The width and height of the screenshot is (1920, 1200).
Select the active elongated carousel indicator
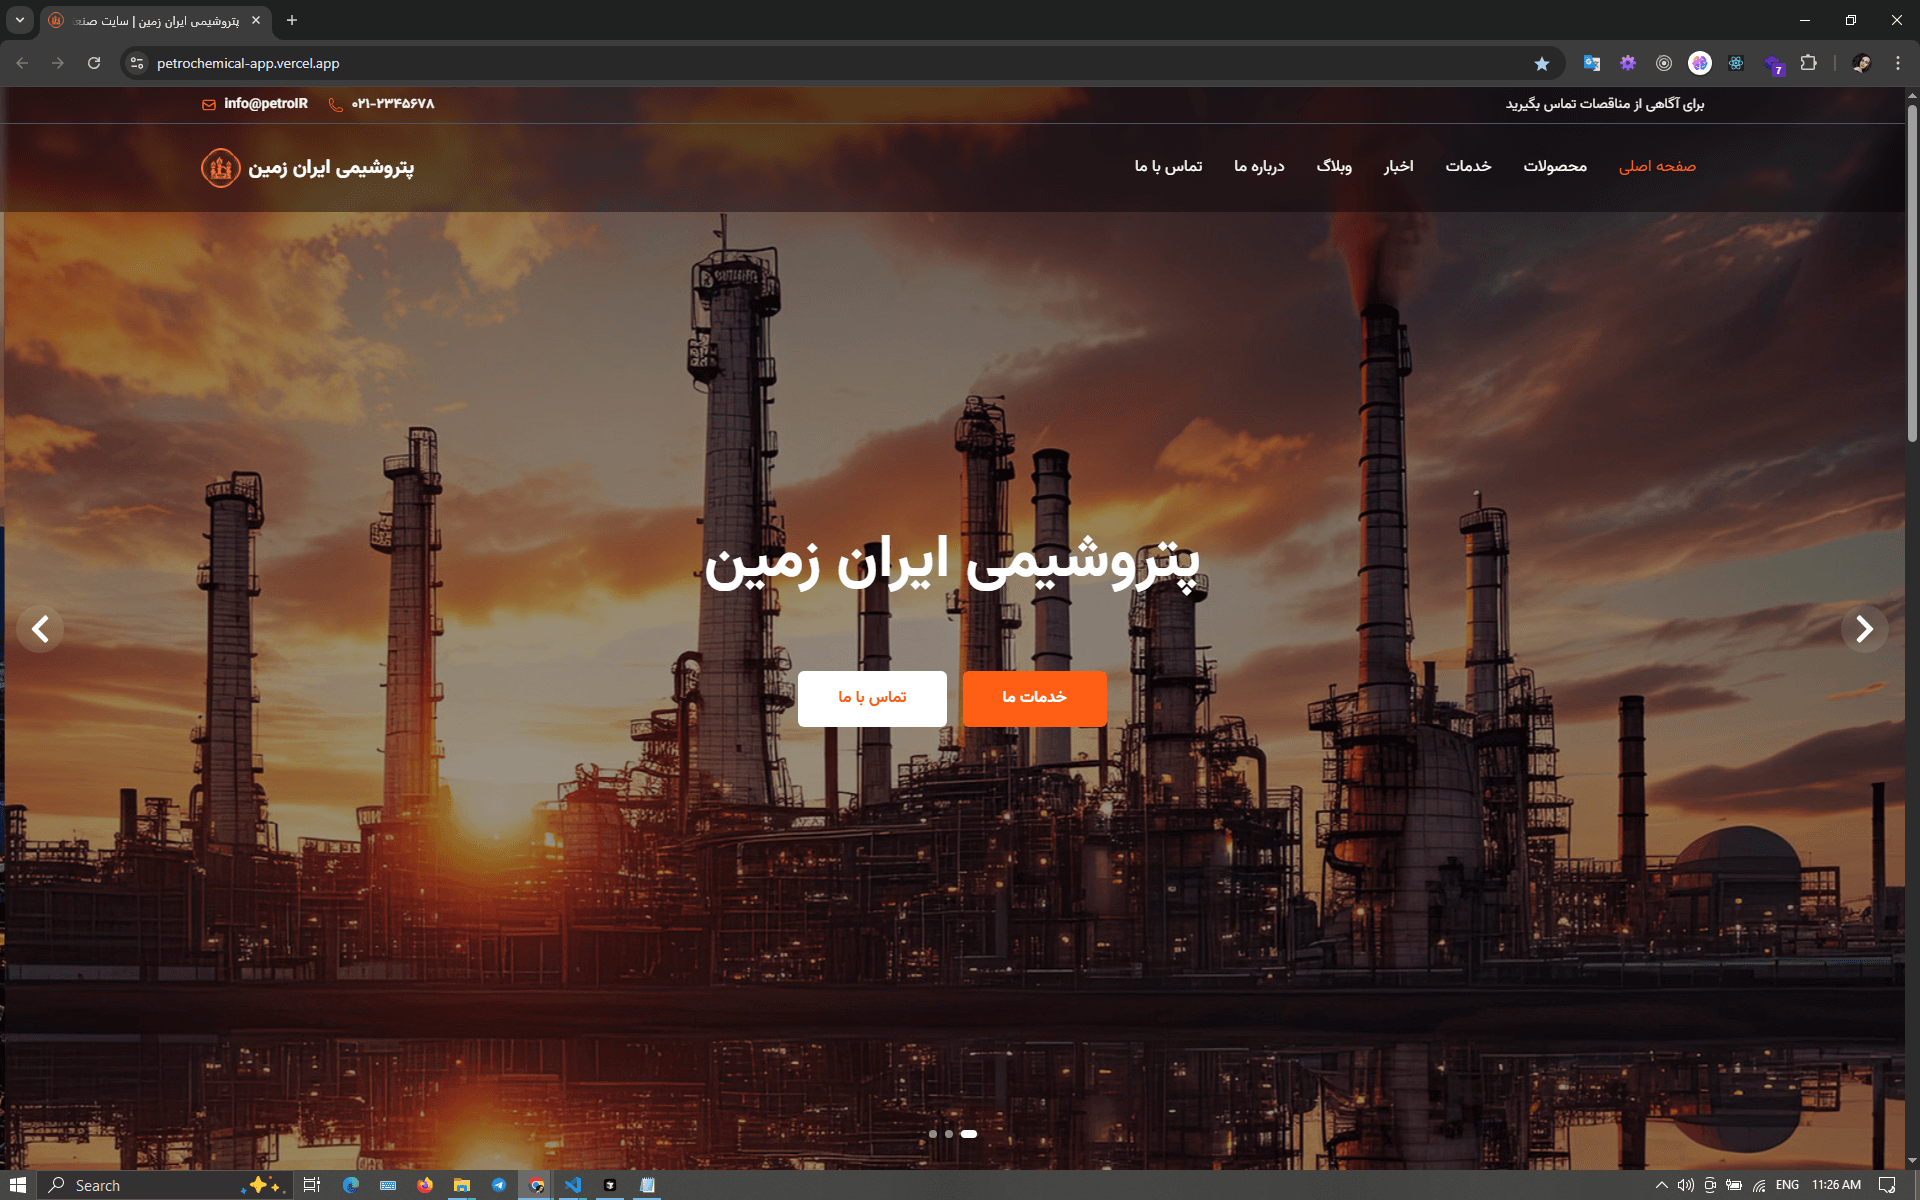tap(969, 1134)
